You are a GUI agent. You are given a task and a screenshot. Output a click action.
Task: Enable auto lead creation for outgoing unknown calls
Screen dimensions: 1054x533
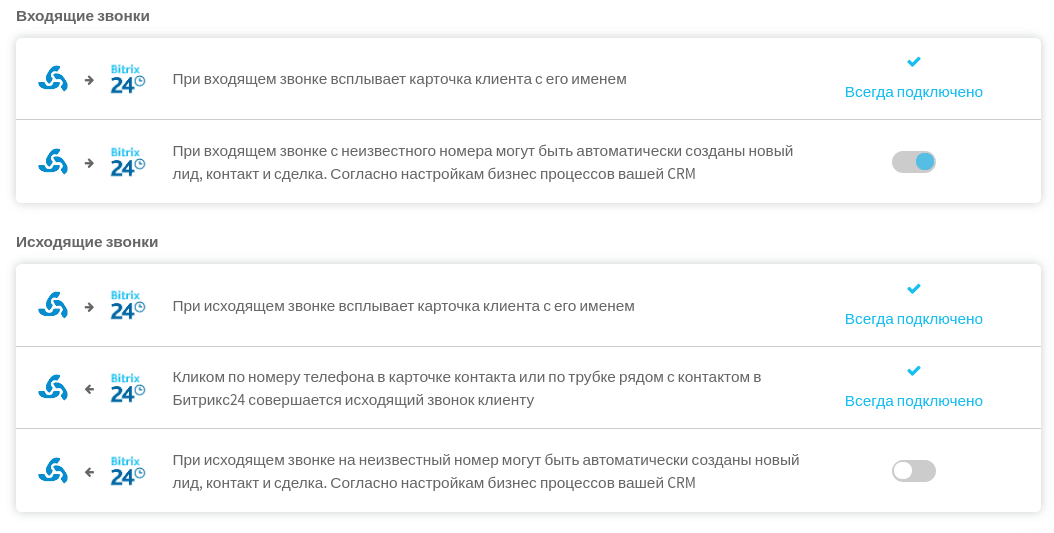[914, 471]
